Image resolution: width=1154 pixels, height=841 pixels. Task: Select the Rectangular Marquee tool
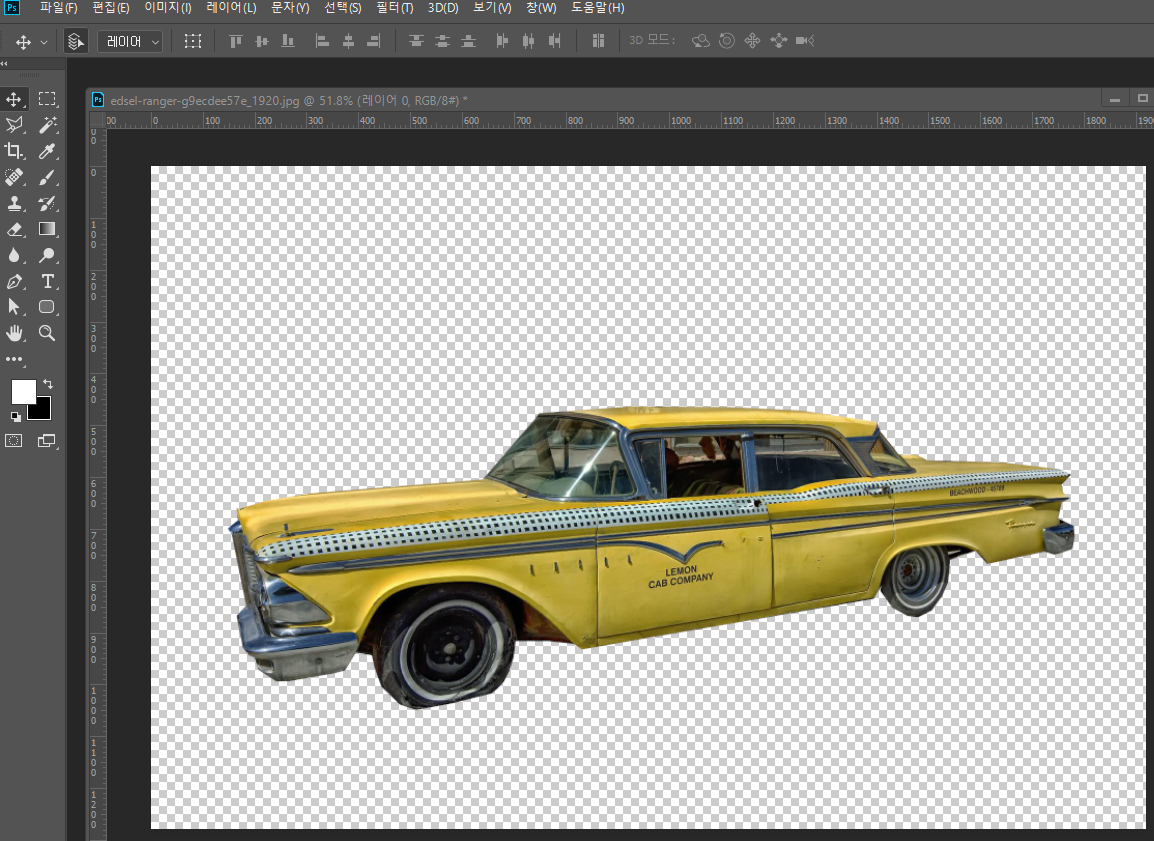47,99
